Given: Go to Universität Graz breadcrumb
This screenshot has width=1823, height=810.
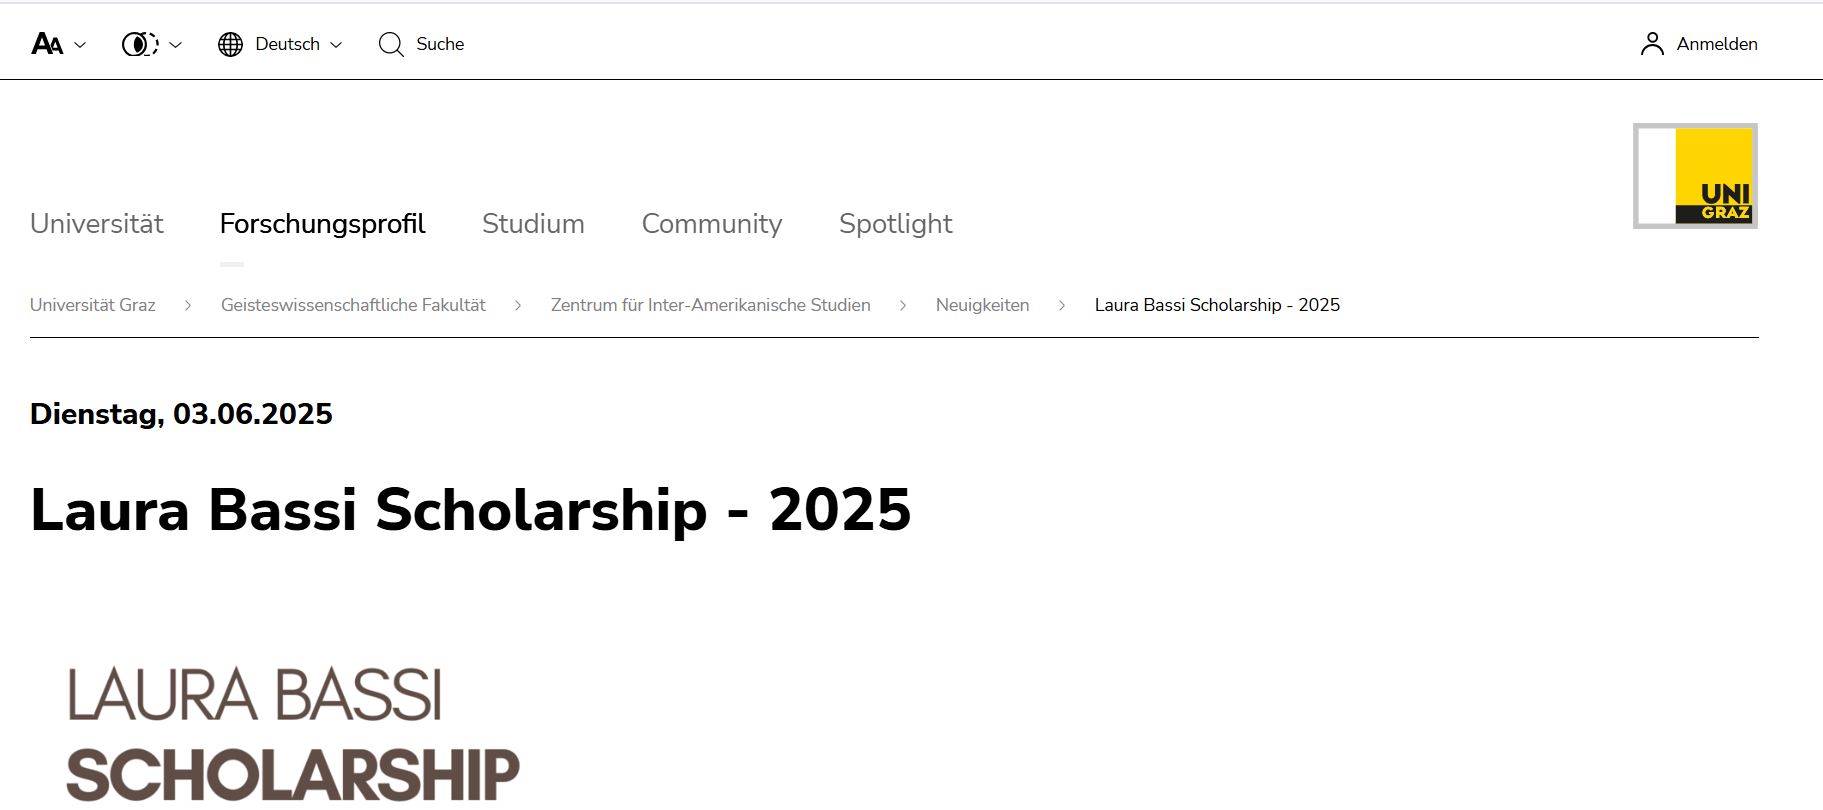Looking at the screenshot, I should click(x=93, y=305).
